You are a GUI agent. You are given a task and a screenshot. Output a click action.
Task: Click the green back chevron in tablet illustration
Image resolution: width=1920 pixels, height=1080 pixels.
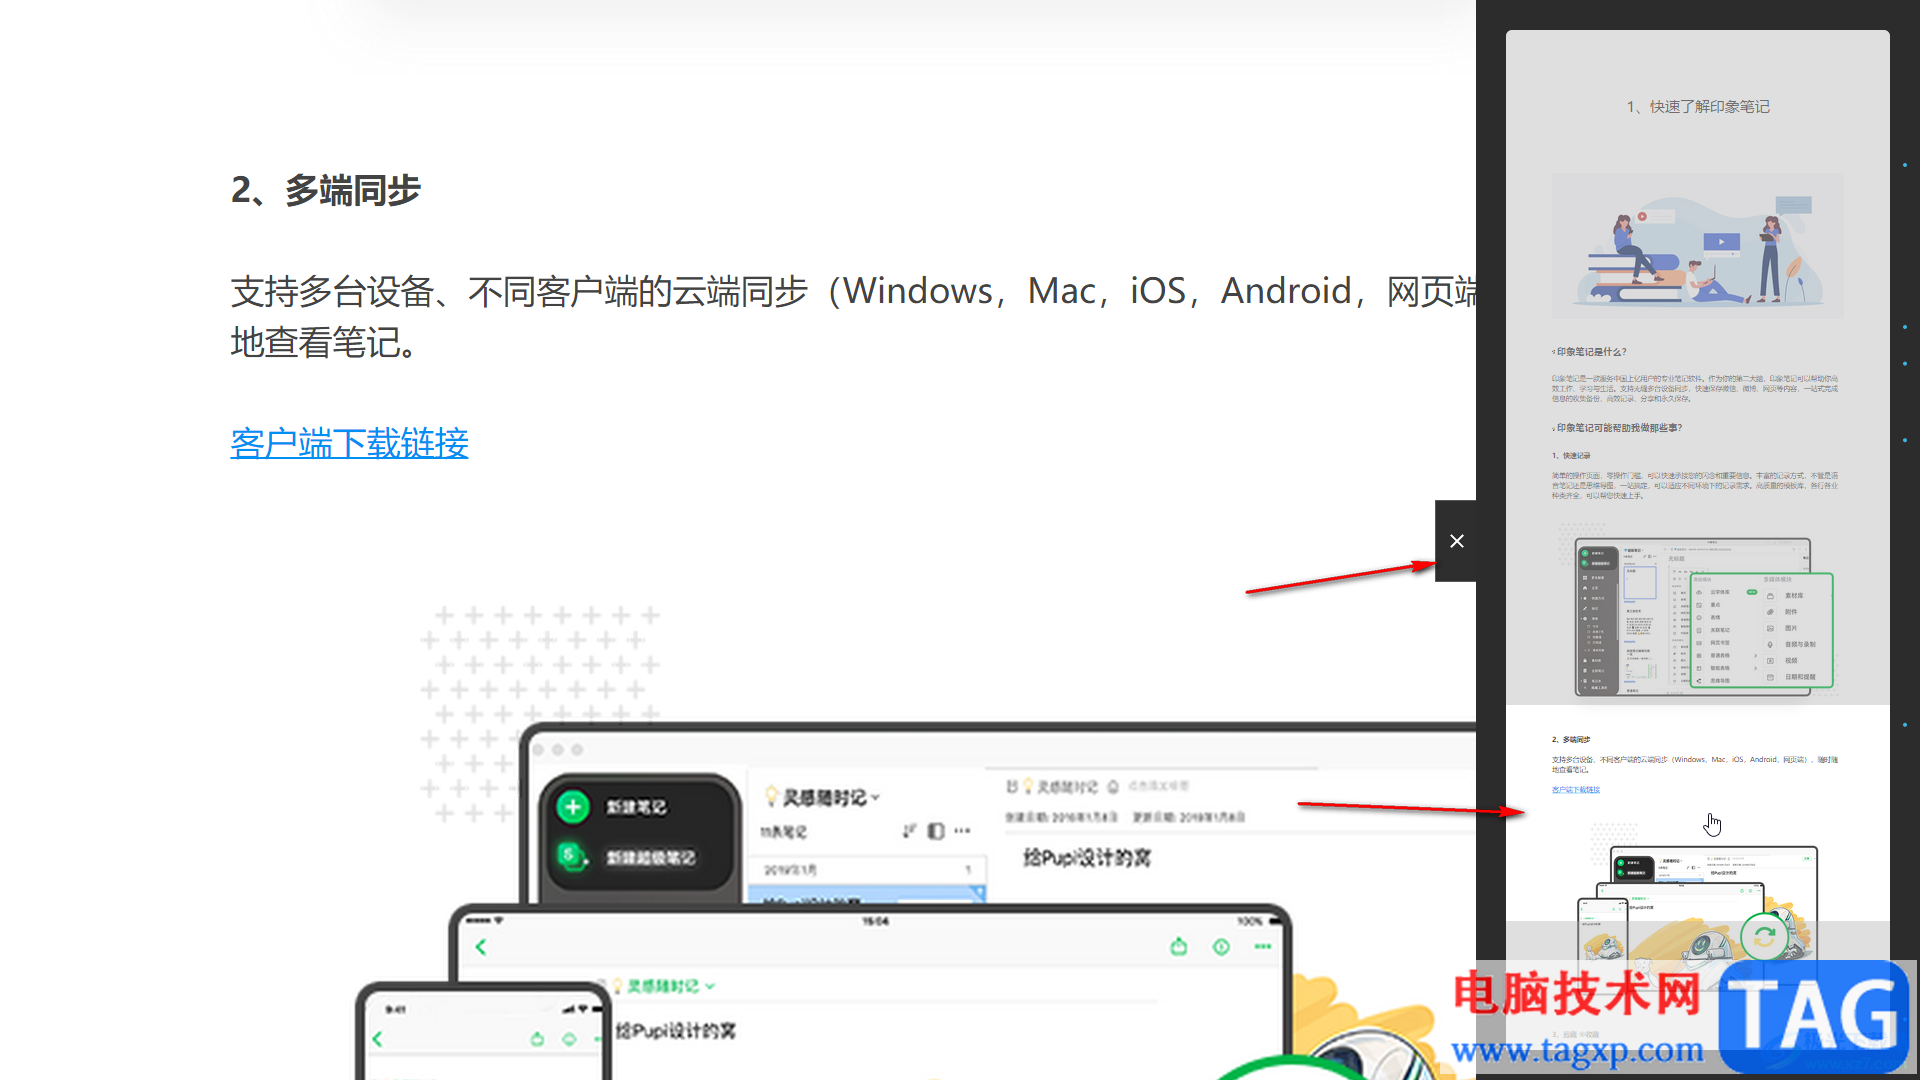coord(481,947)
